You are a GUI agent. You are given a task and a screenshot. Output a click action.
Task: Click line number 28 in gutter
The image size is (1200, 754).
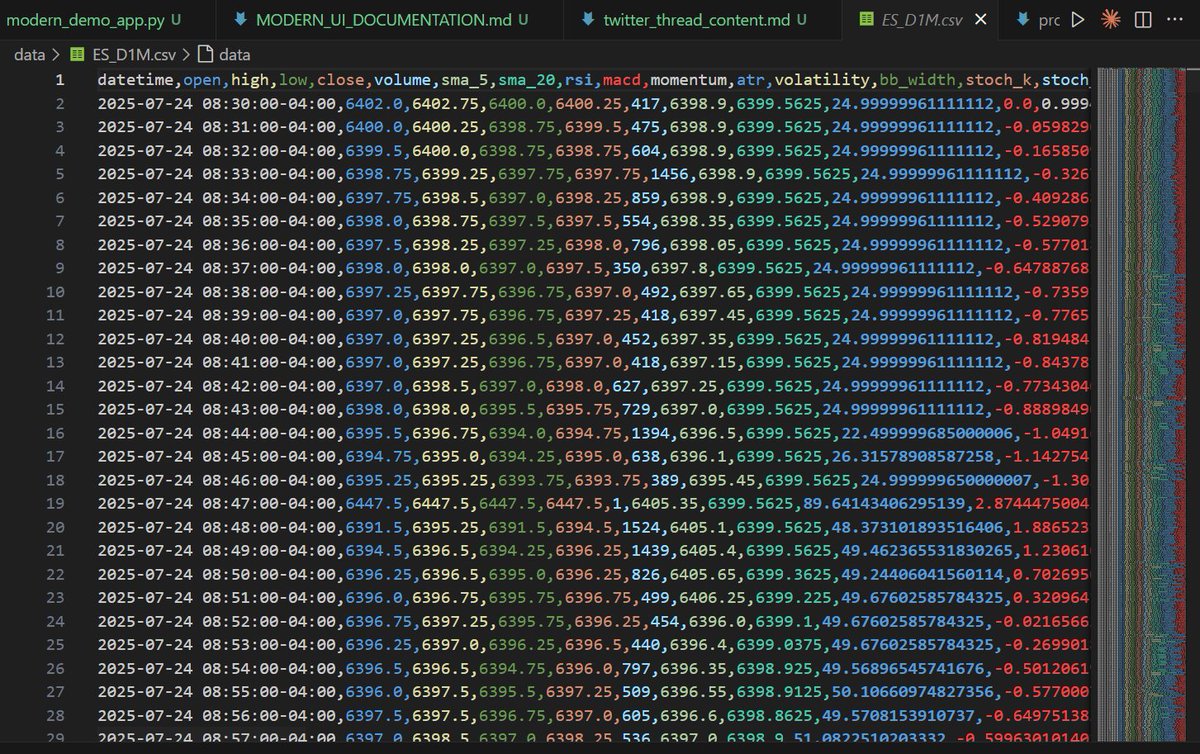coord(55,715)
